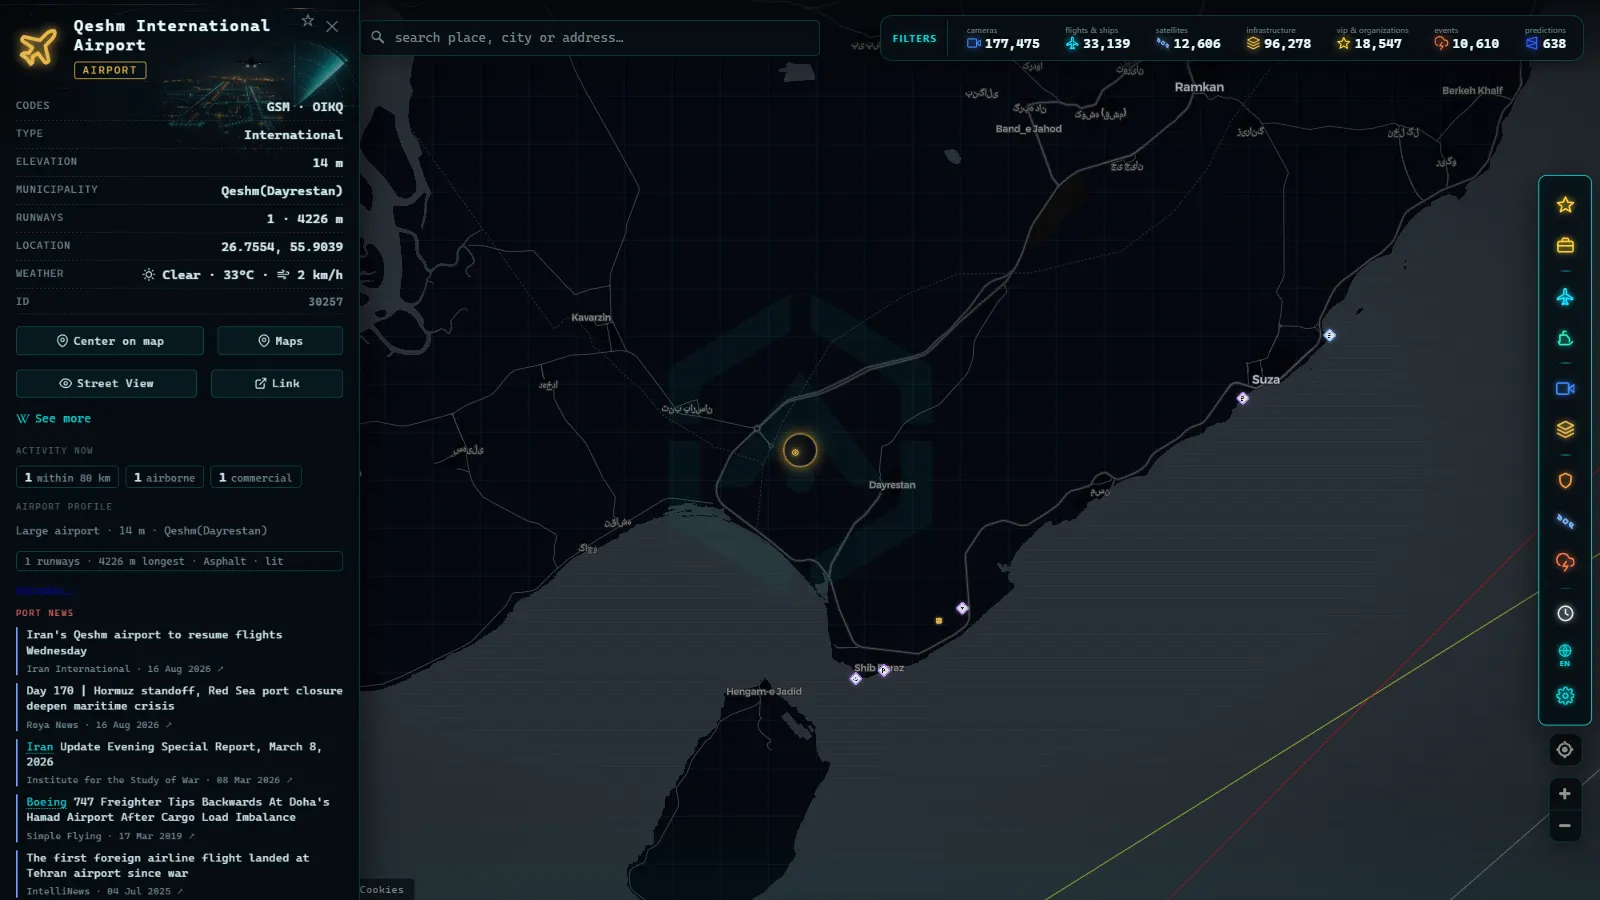Image resolution: width=1600 pixels, height=900 pixels.
Task: Open the briefcase icon in right sidebar
Action: 1565,246
